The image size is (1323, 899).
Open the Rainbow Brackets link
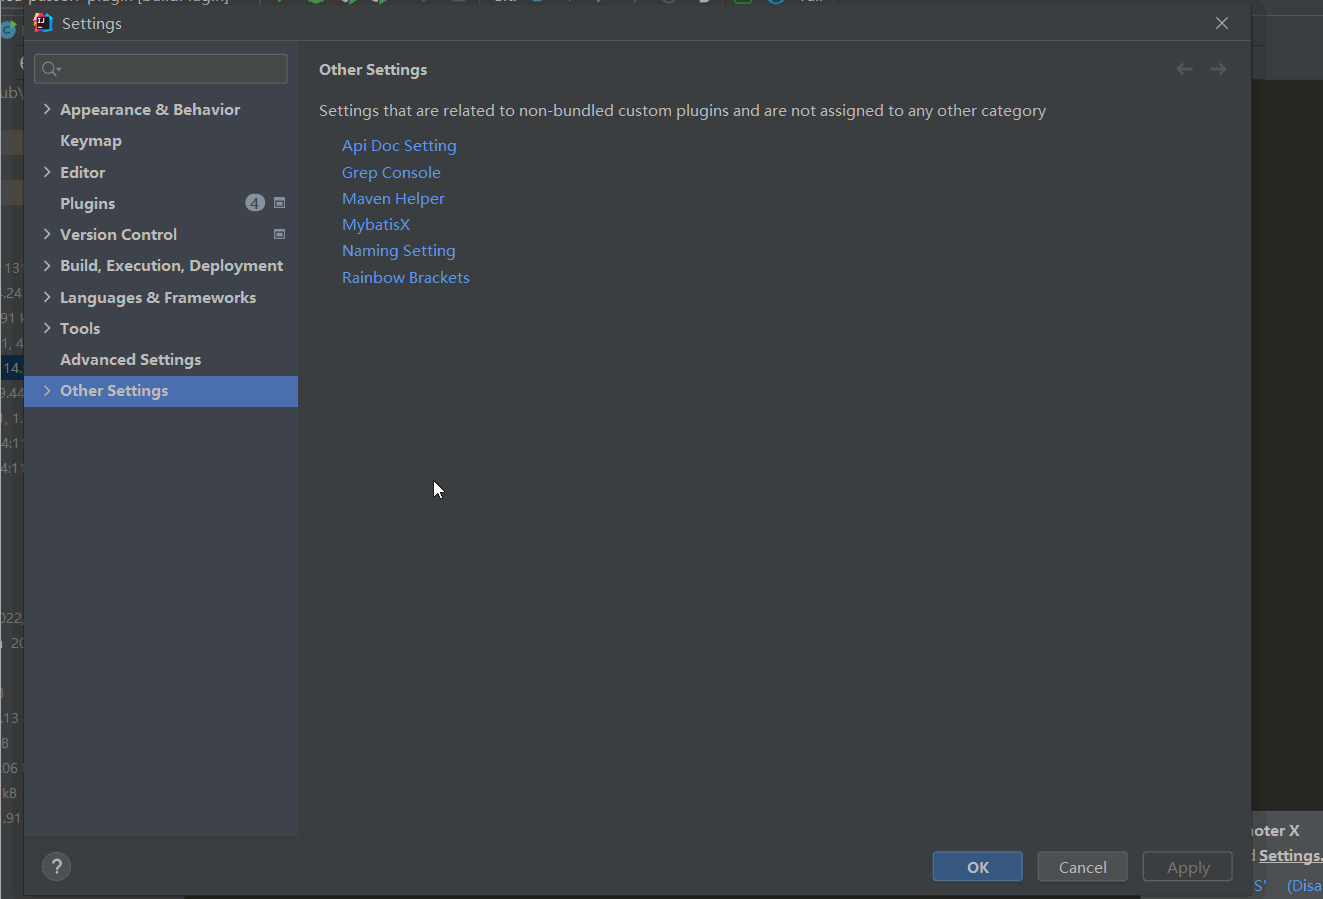[405, 277]
